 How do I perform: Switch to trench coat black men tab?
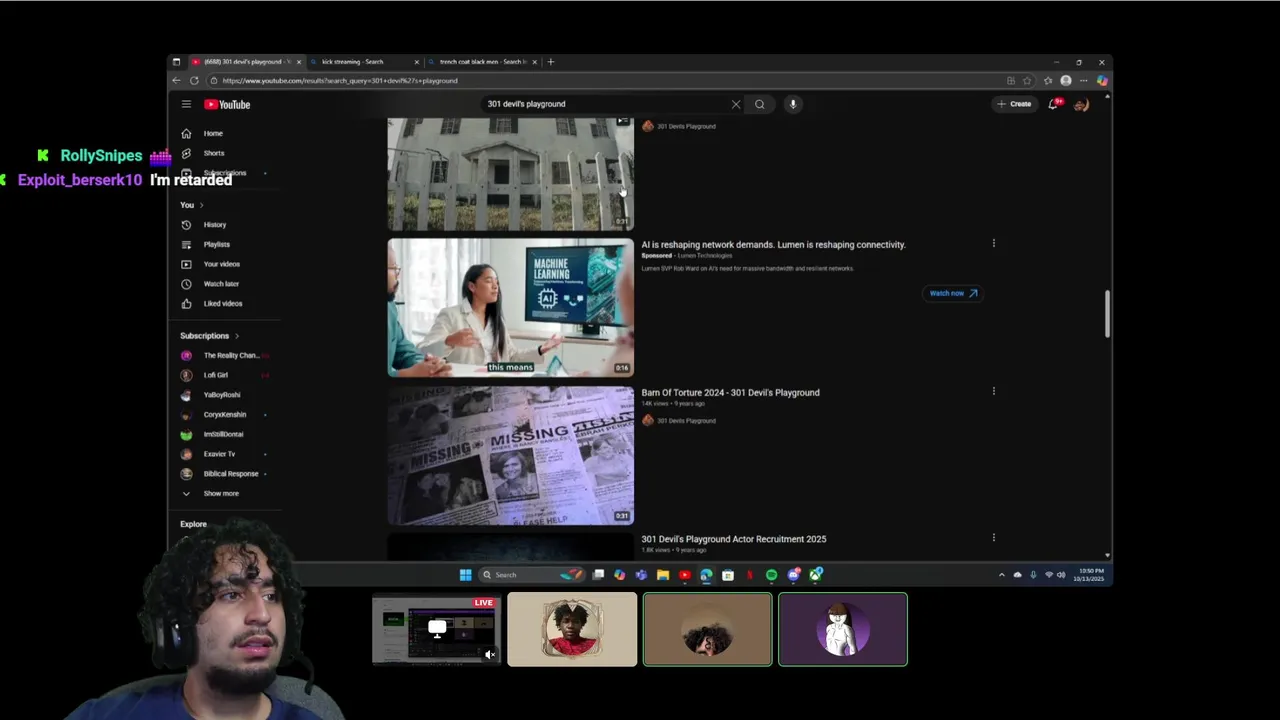coord(482,62)
